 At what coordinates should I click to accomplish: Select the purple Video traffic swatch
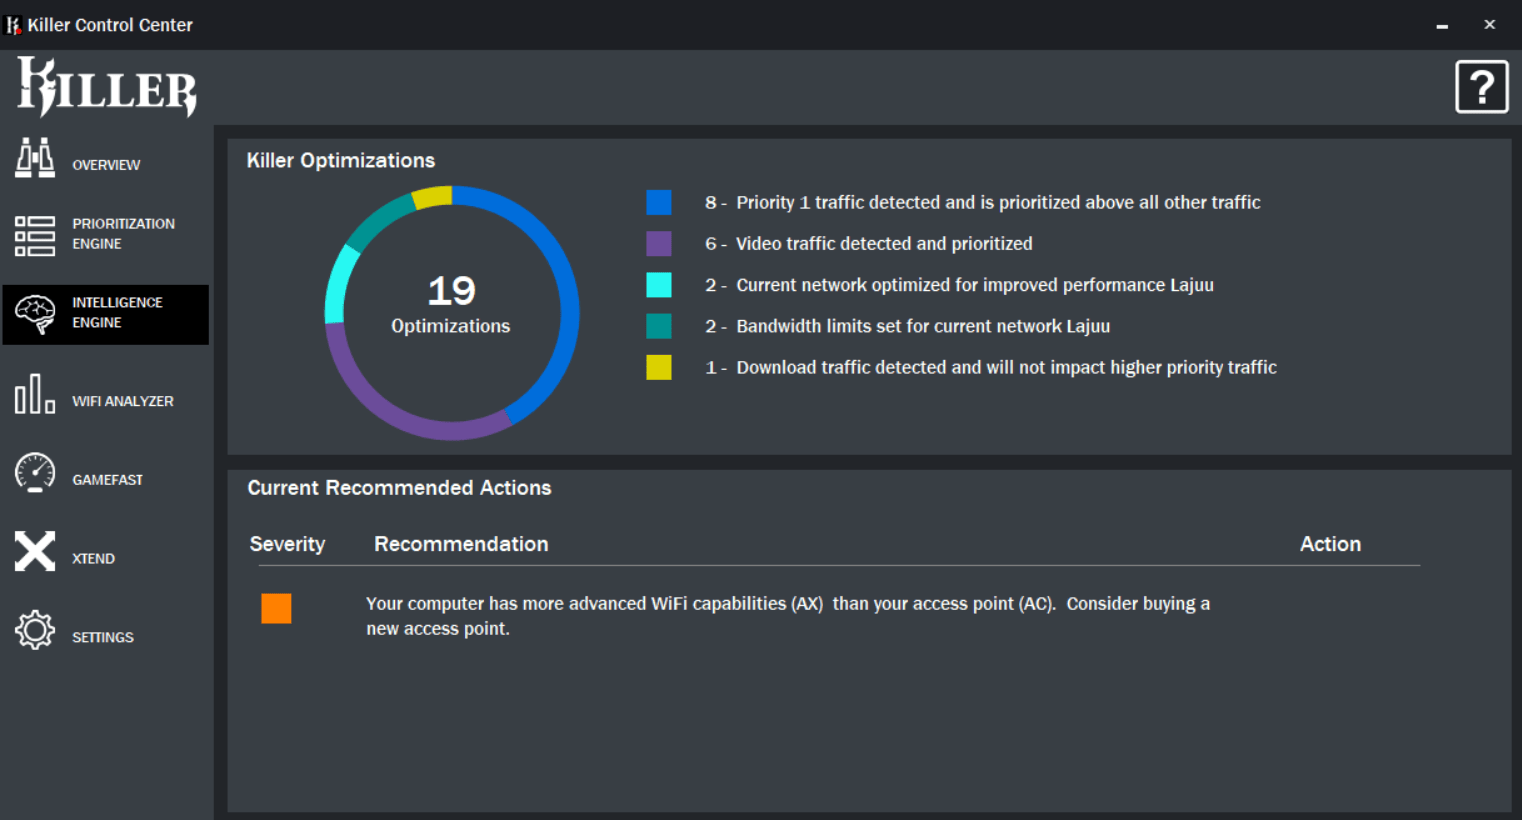click(659, 244)
